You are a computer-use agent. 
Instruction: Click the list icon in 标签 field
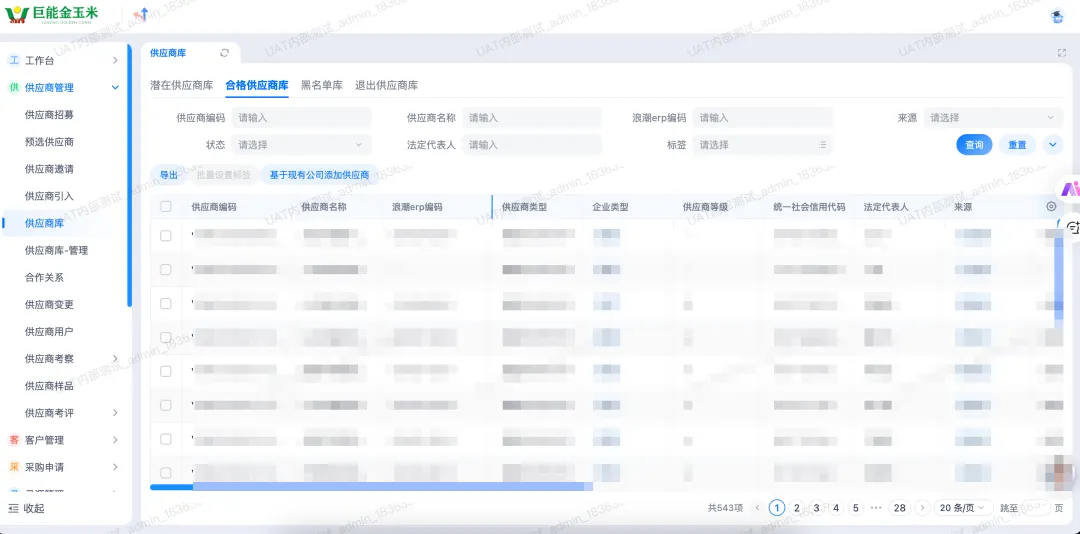point(822,145)
